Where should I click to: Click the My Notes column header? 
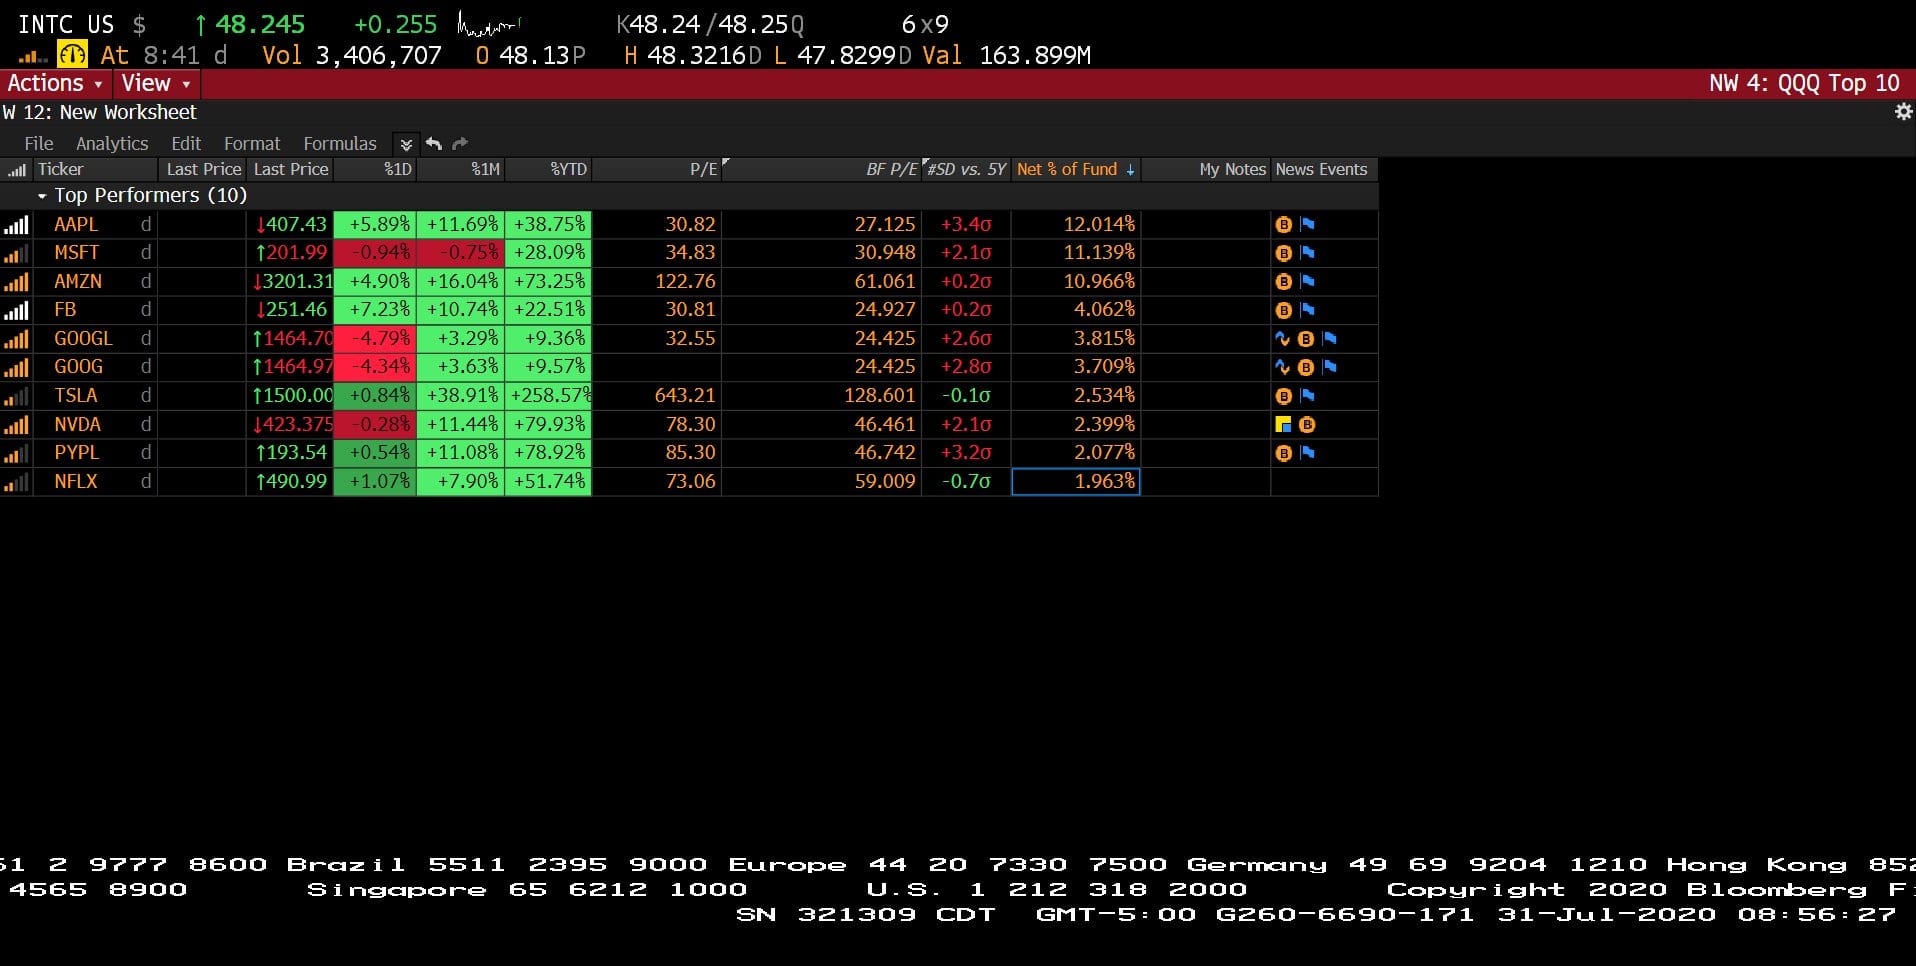1206,170
